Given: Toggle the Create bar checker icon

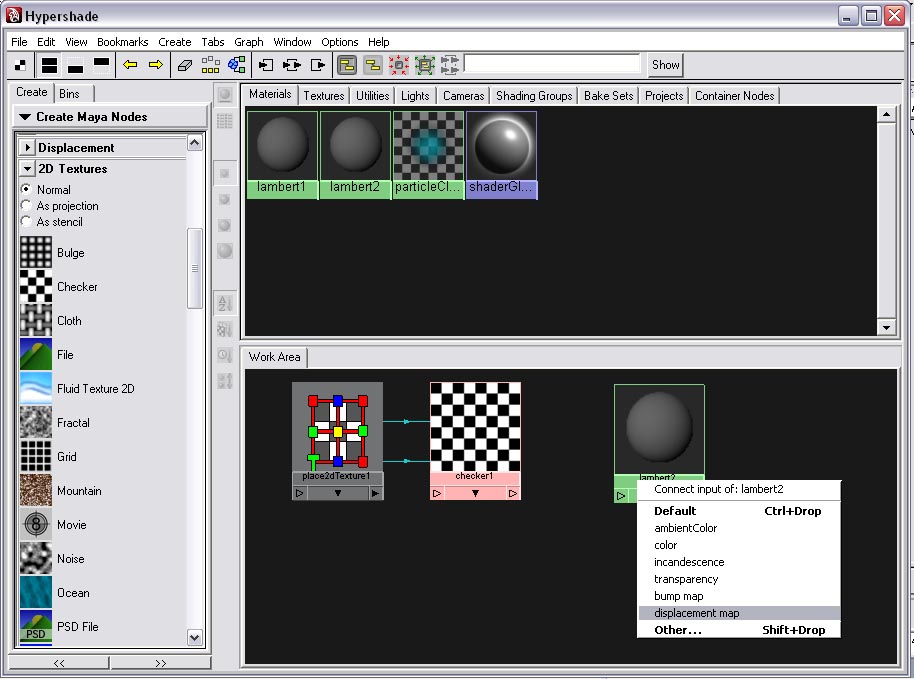Looking at the screenshot, I should 21,65.
